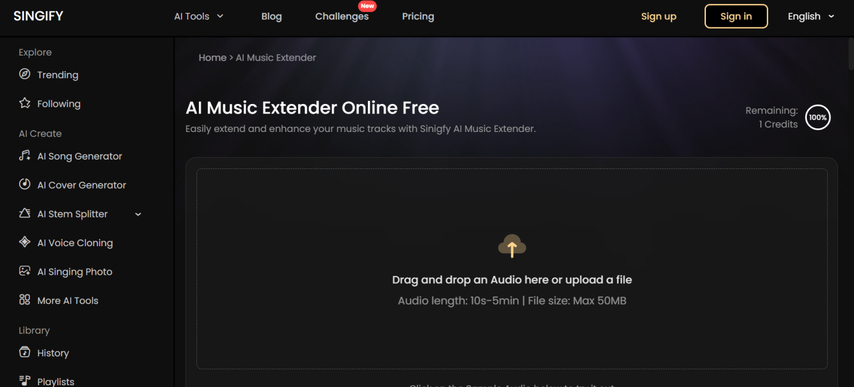
Task: Click the AI Song Generator music note icon
Action: [25, 156]
